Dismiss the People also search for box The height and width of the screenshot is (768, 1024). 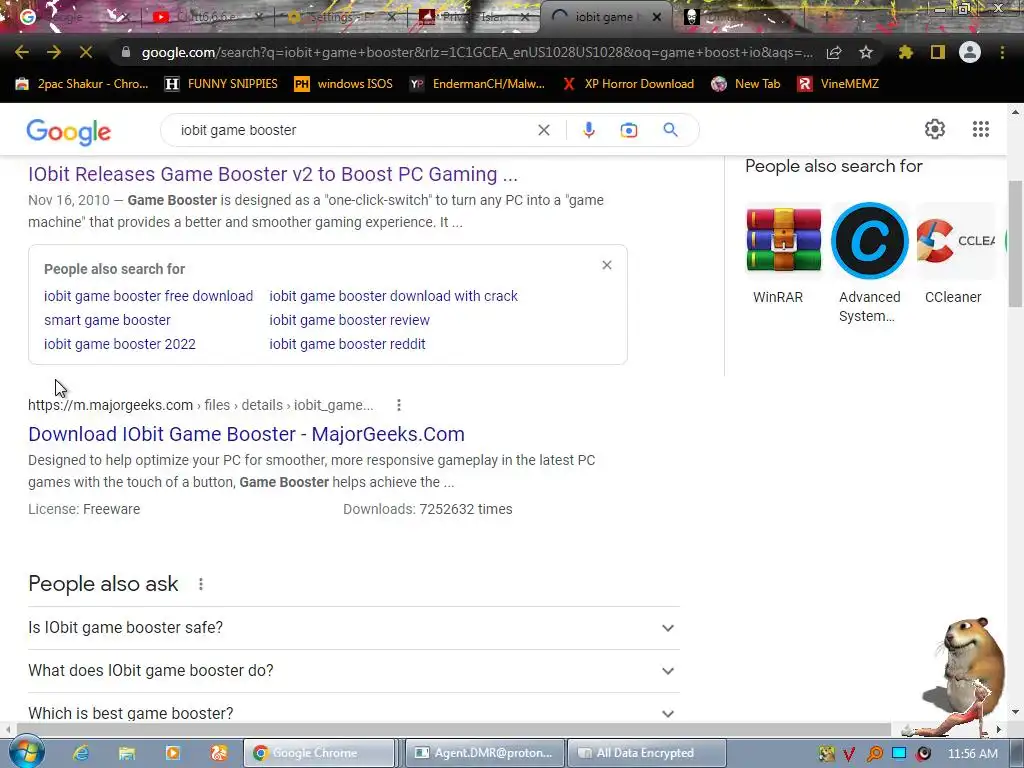607,265
